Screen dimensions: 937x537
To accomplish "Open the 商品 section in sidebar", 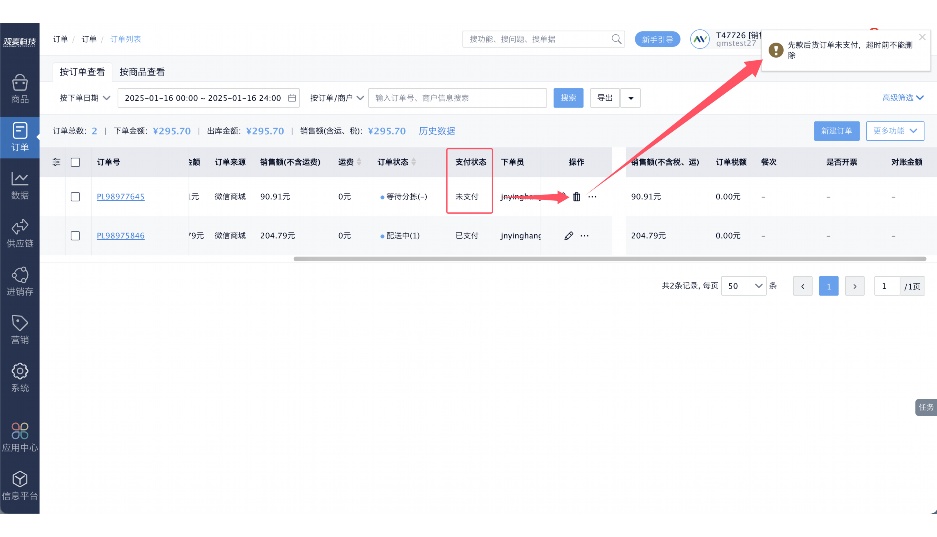I will (20, 89).
